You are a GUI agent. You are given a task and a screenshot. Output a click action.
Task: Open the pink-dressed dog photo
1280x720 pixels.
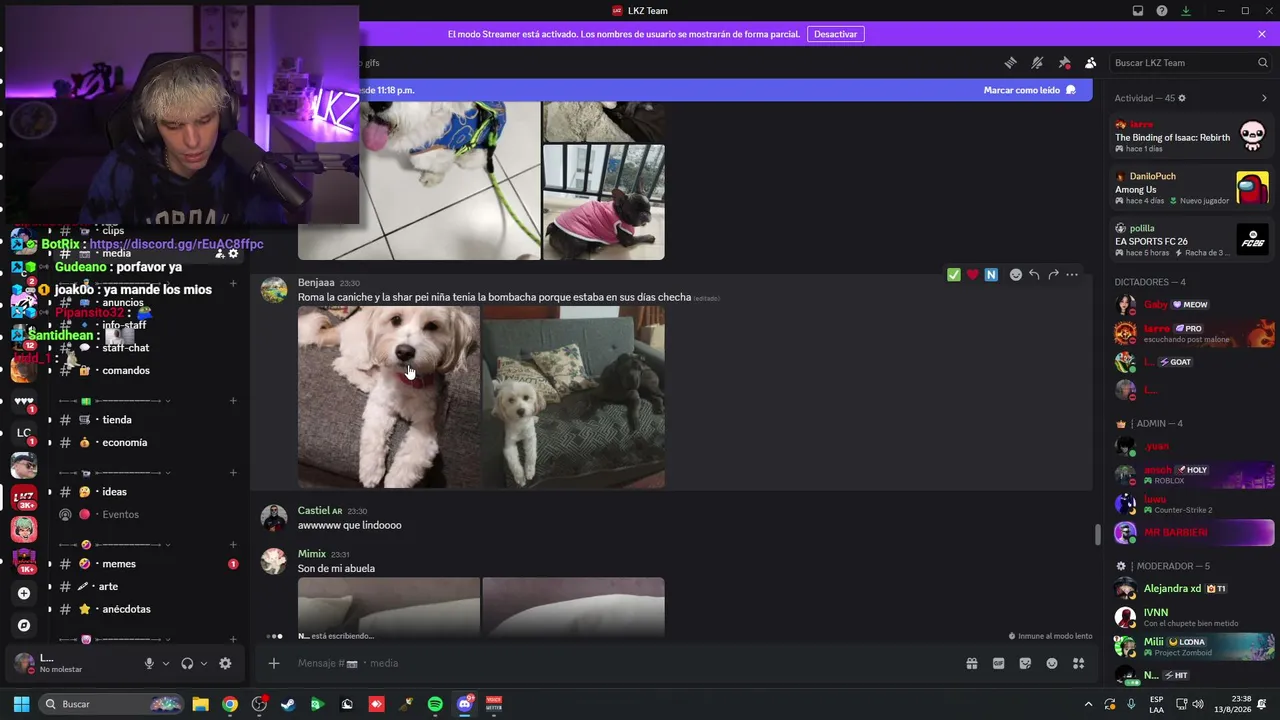click(x=604, y=202)
